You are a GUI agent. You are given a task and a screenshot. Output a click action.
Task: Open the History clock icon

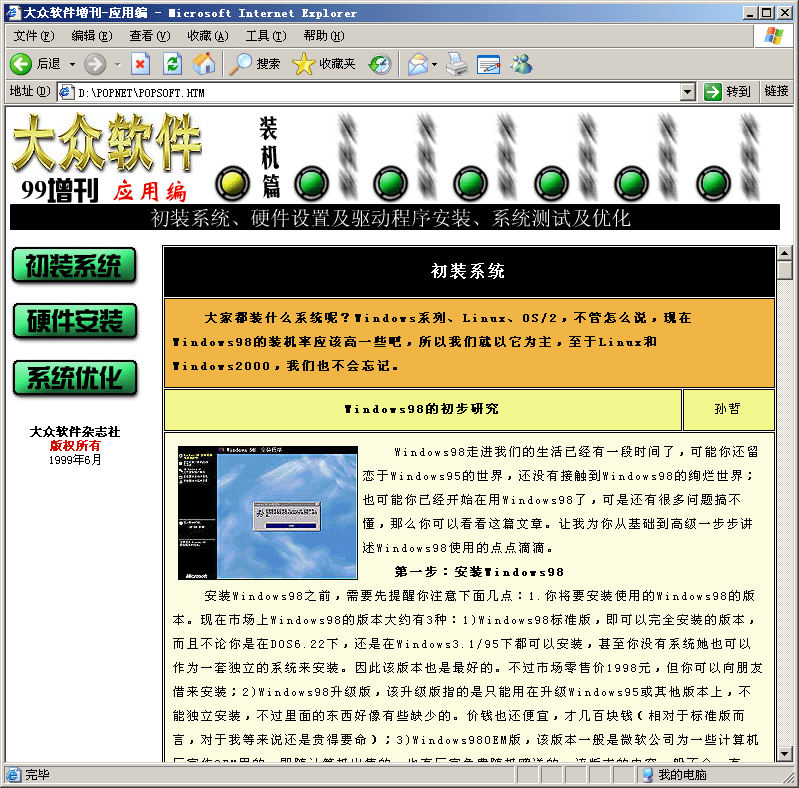point(380,64)
